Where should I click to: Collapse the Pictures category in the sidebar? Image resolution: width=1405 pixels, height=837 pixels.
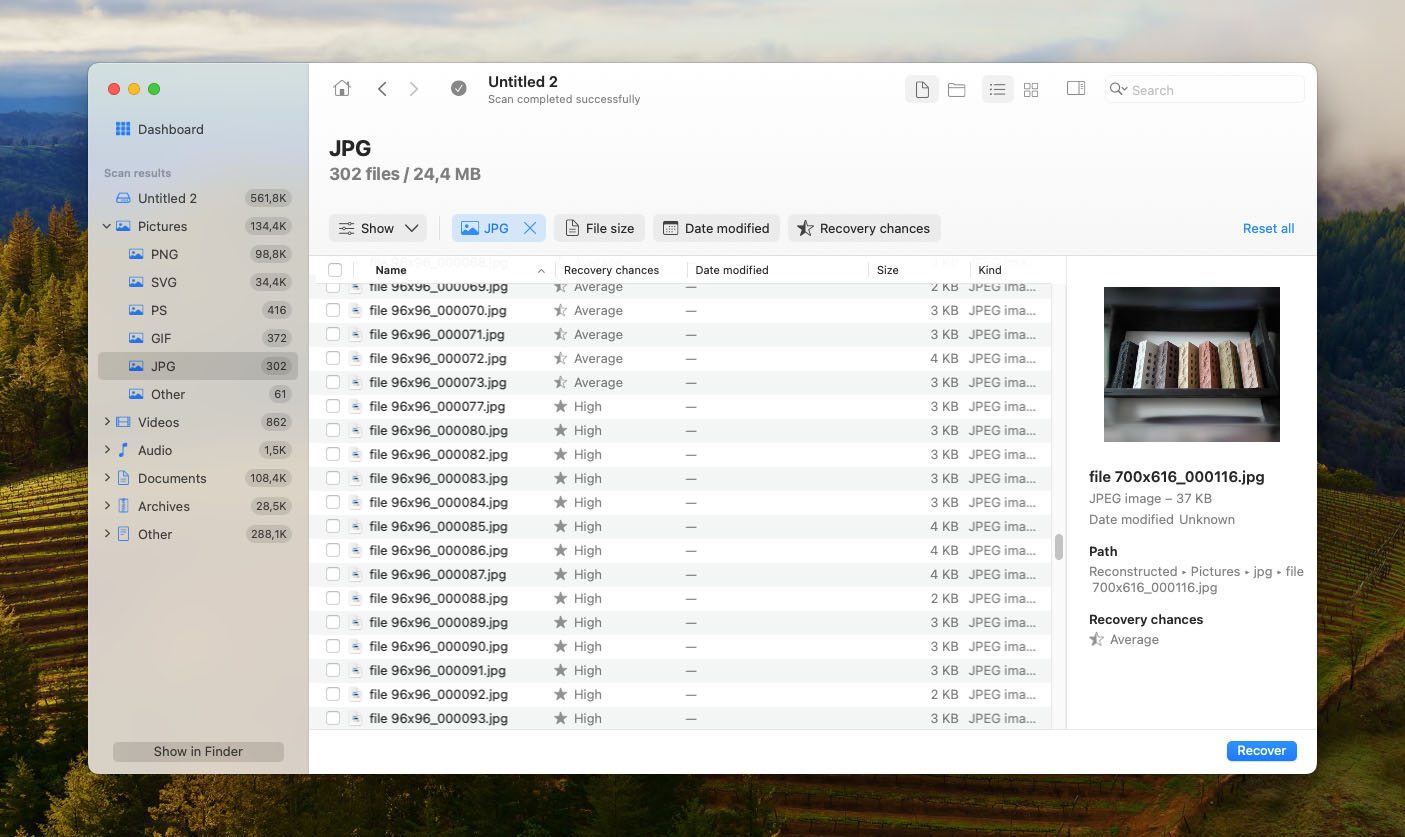click(106, 226)
